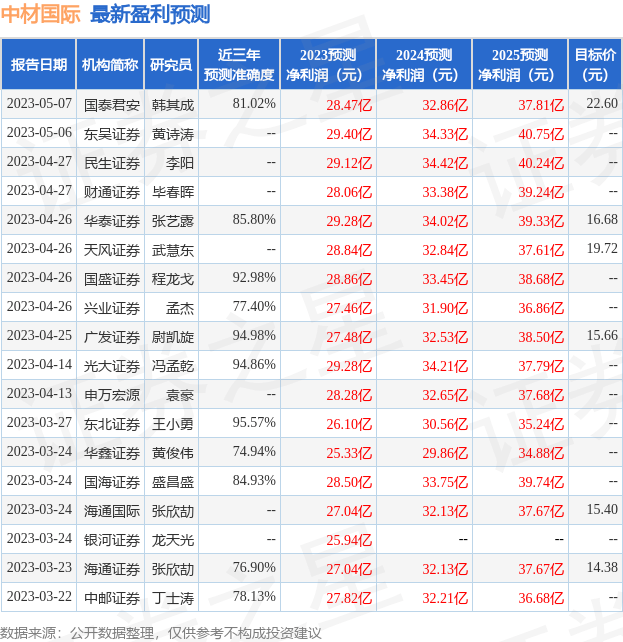
Task: Select the 最新盈利预测 heading
Action: pos(150,14)
